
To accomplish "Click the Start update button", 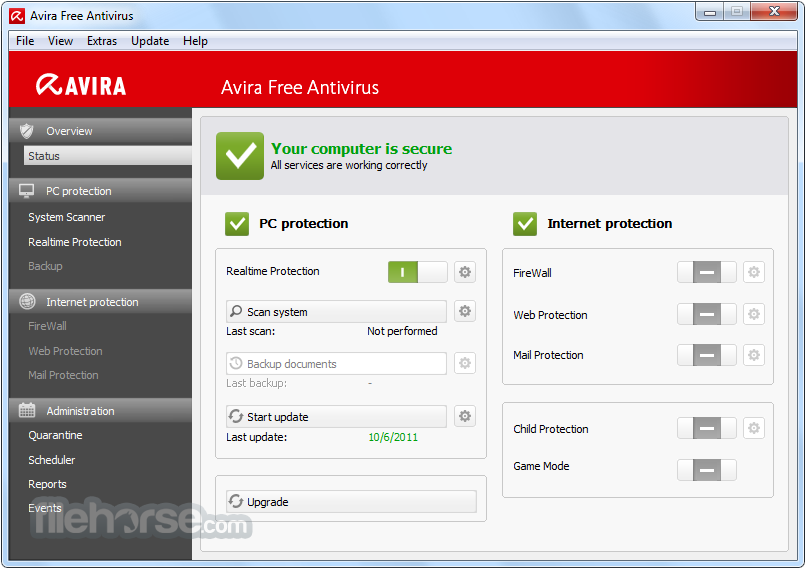I will click(x=336, y=416).
